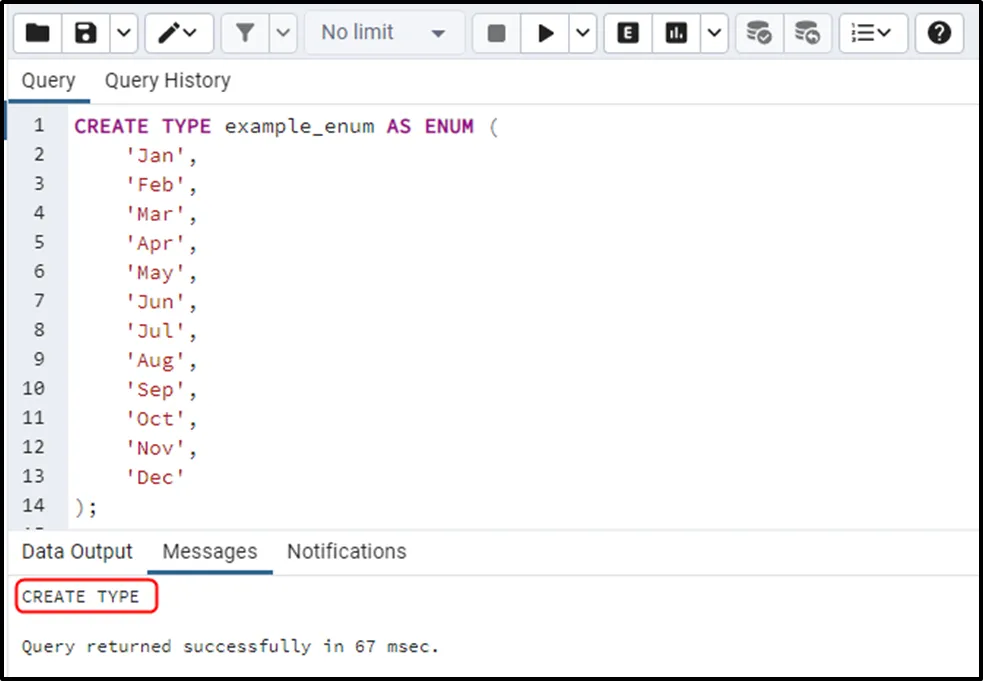Click the Commit database icon
Image resolution: width=983 pixels, height=681 pixels.
click(x=759, y=33)
